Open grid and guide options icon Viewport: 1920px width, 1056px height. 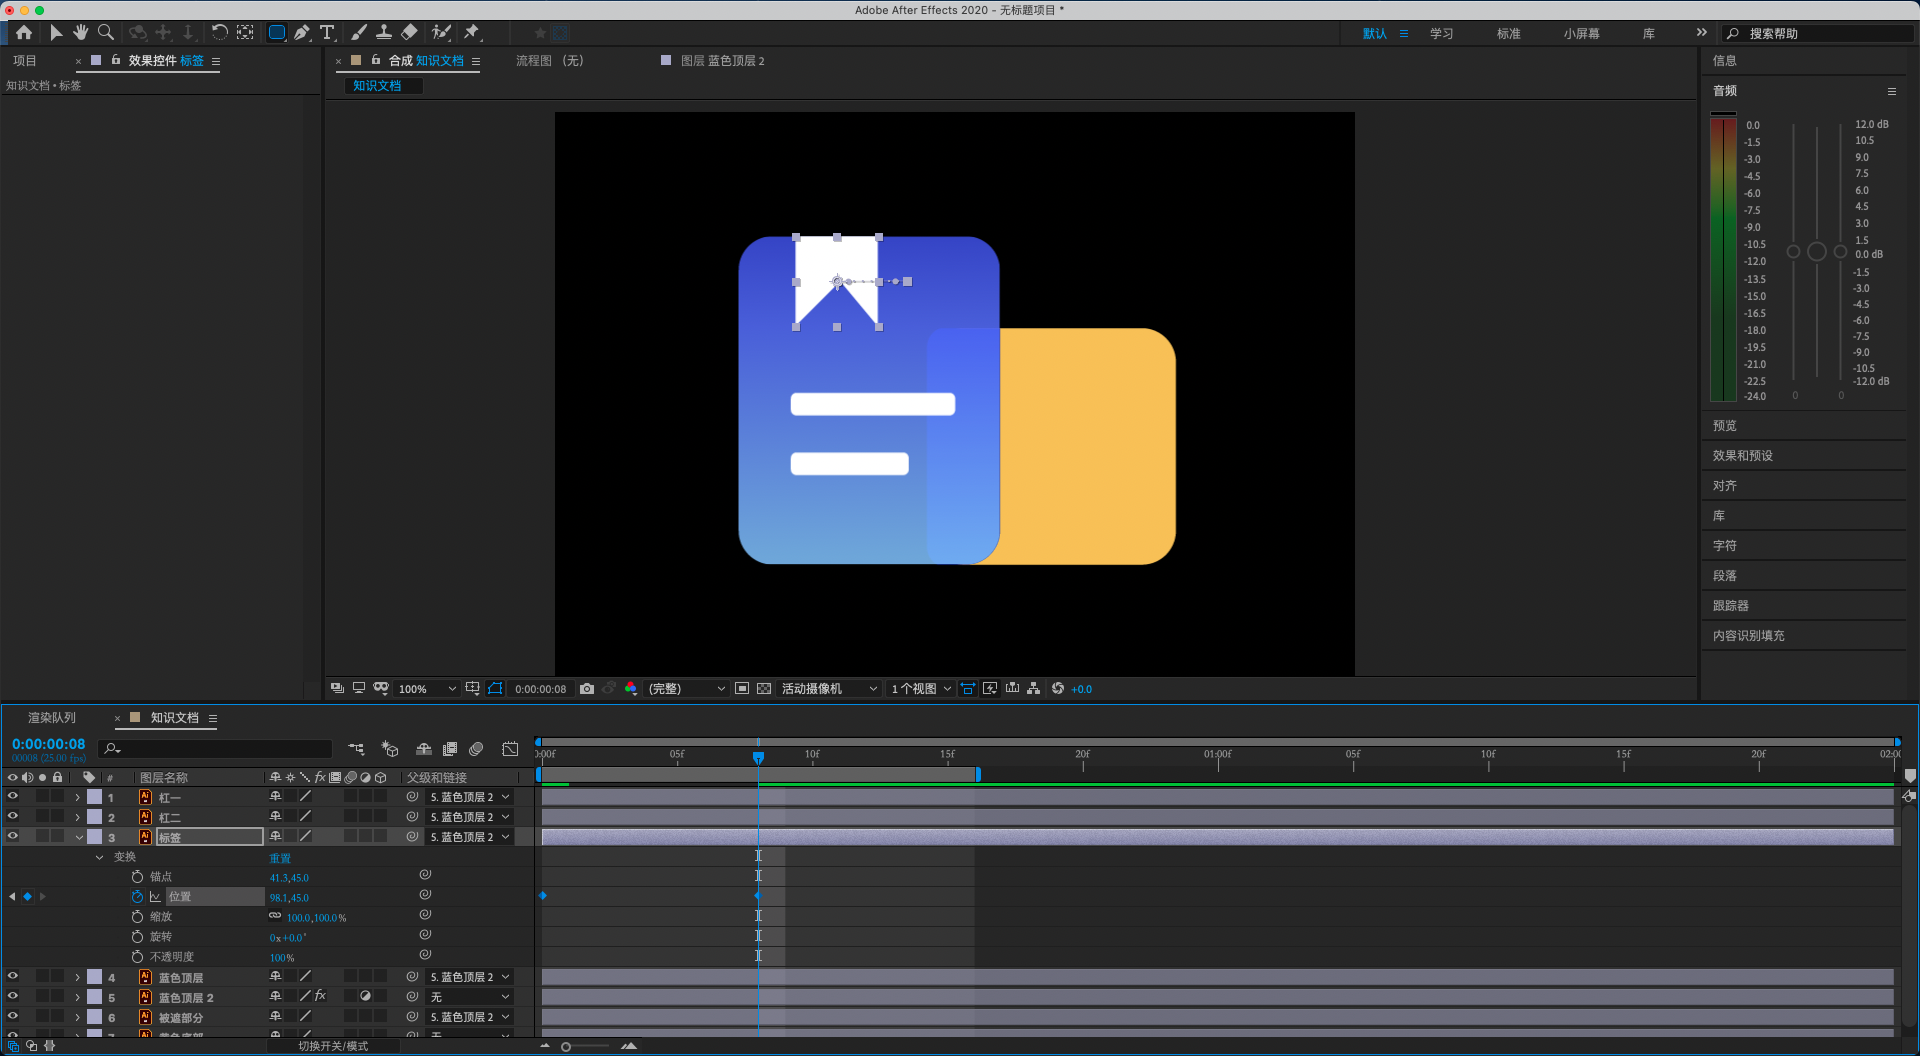[x=473, y=689]
